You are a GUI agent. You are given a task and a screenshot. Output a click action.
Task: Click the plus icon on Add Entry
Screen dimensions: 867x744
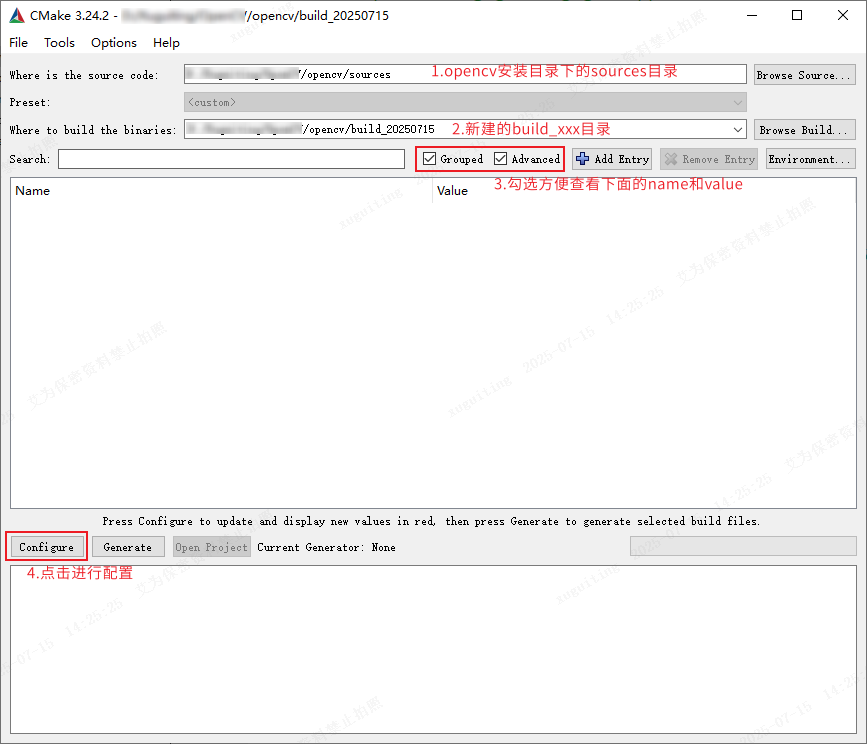coord(582,159)
